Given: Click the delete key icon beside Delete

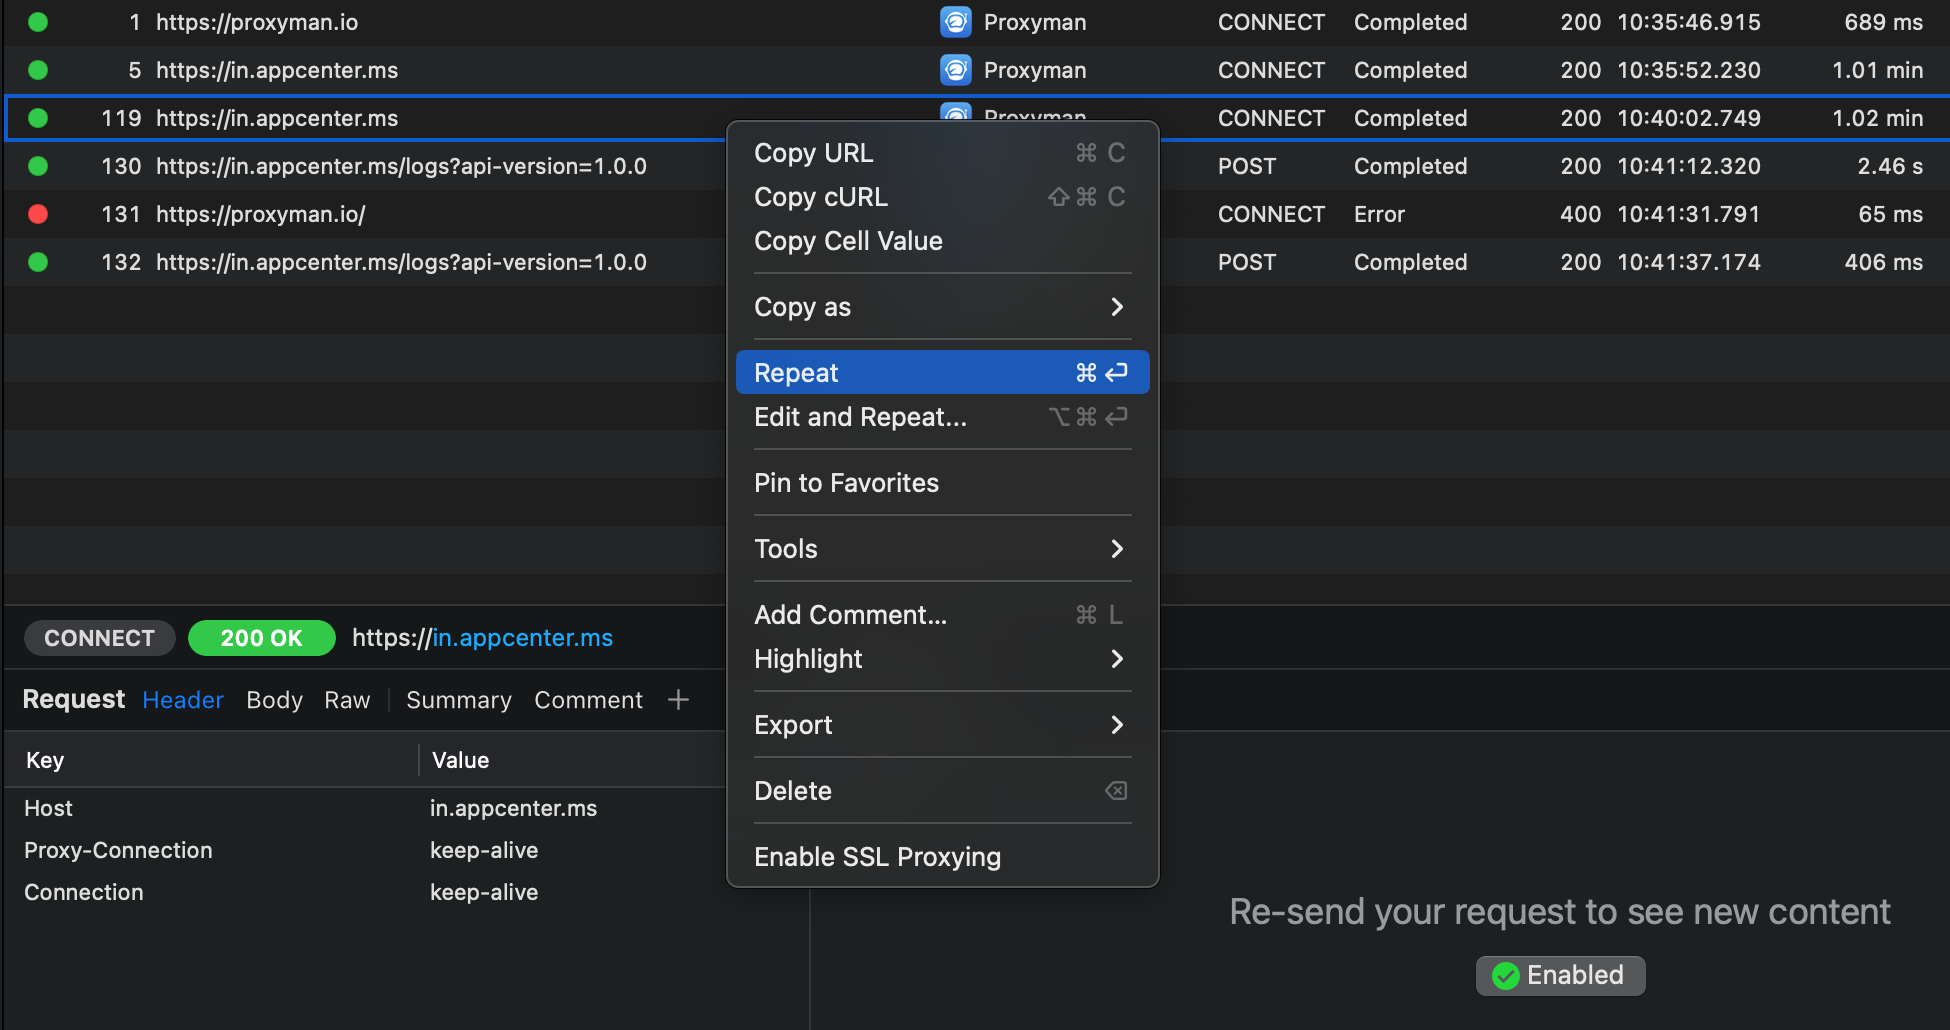Looking at the screenshot, I should pos(1116,791).
